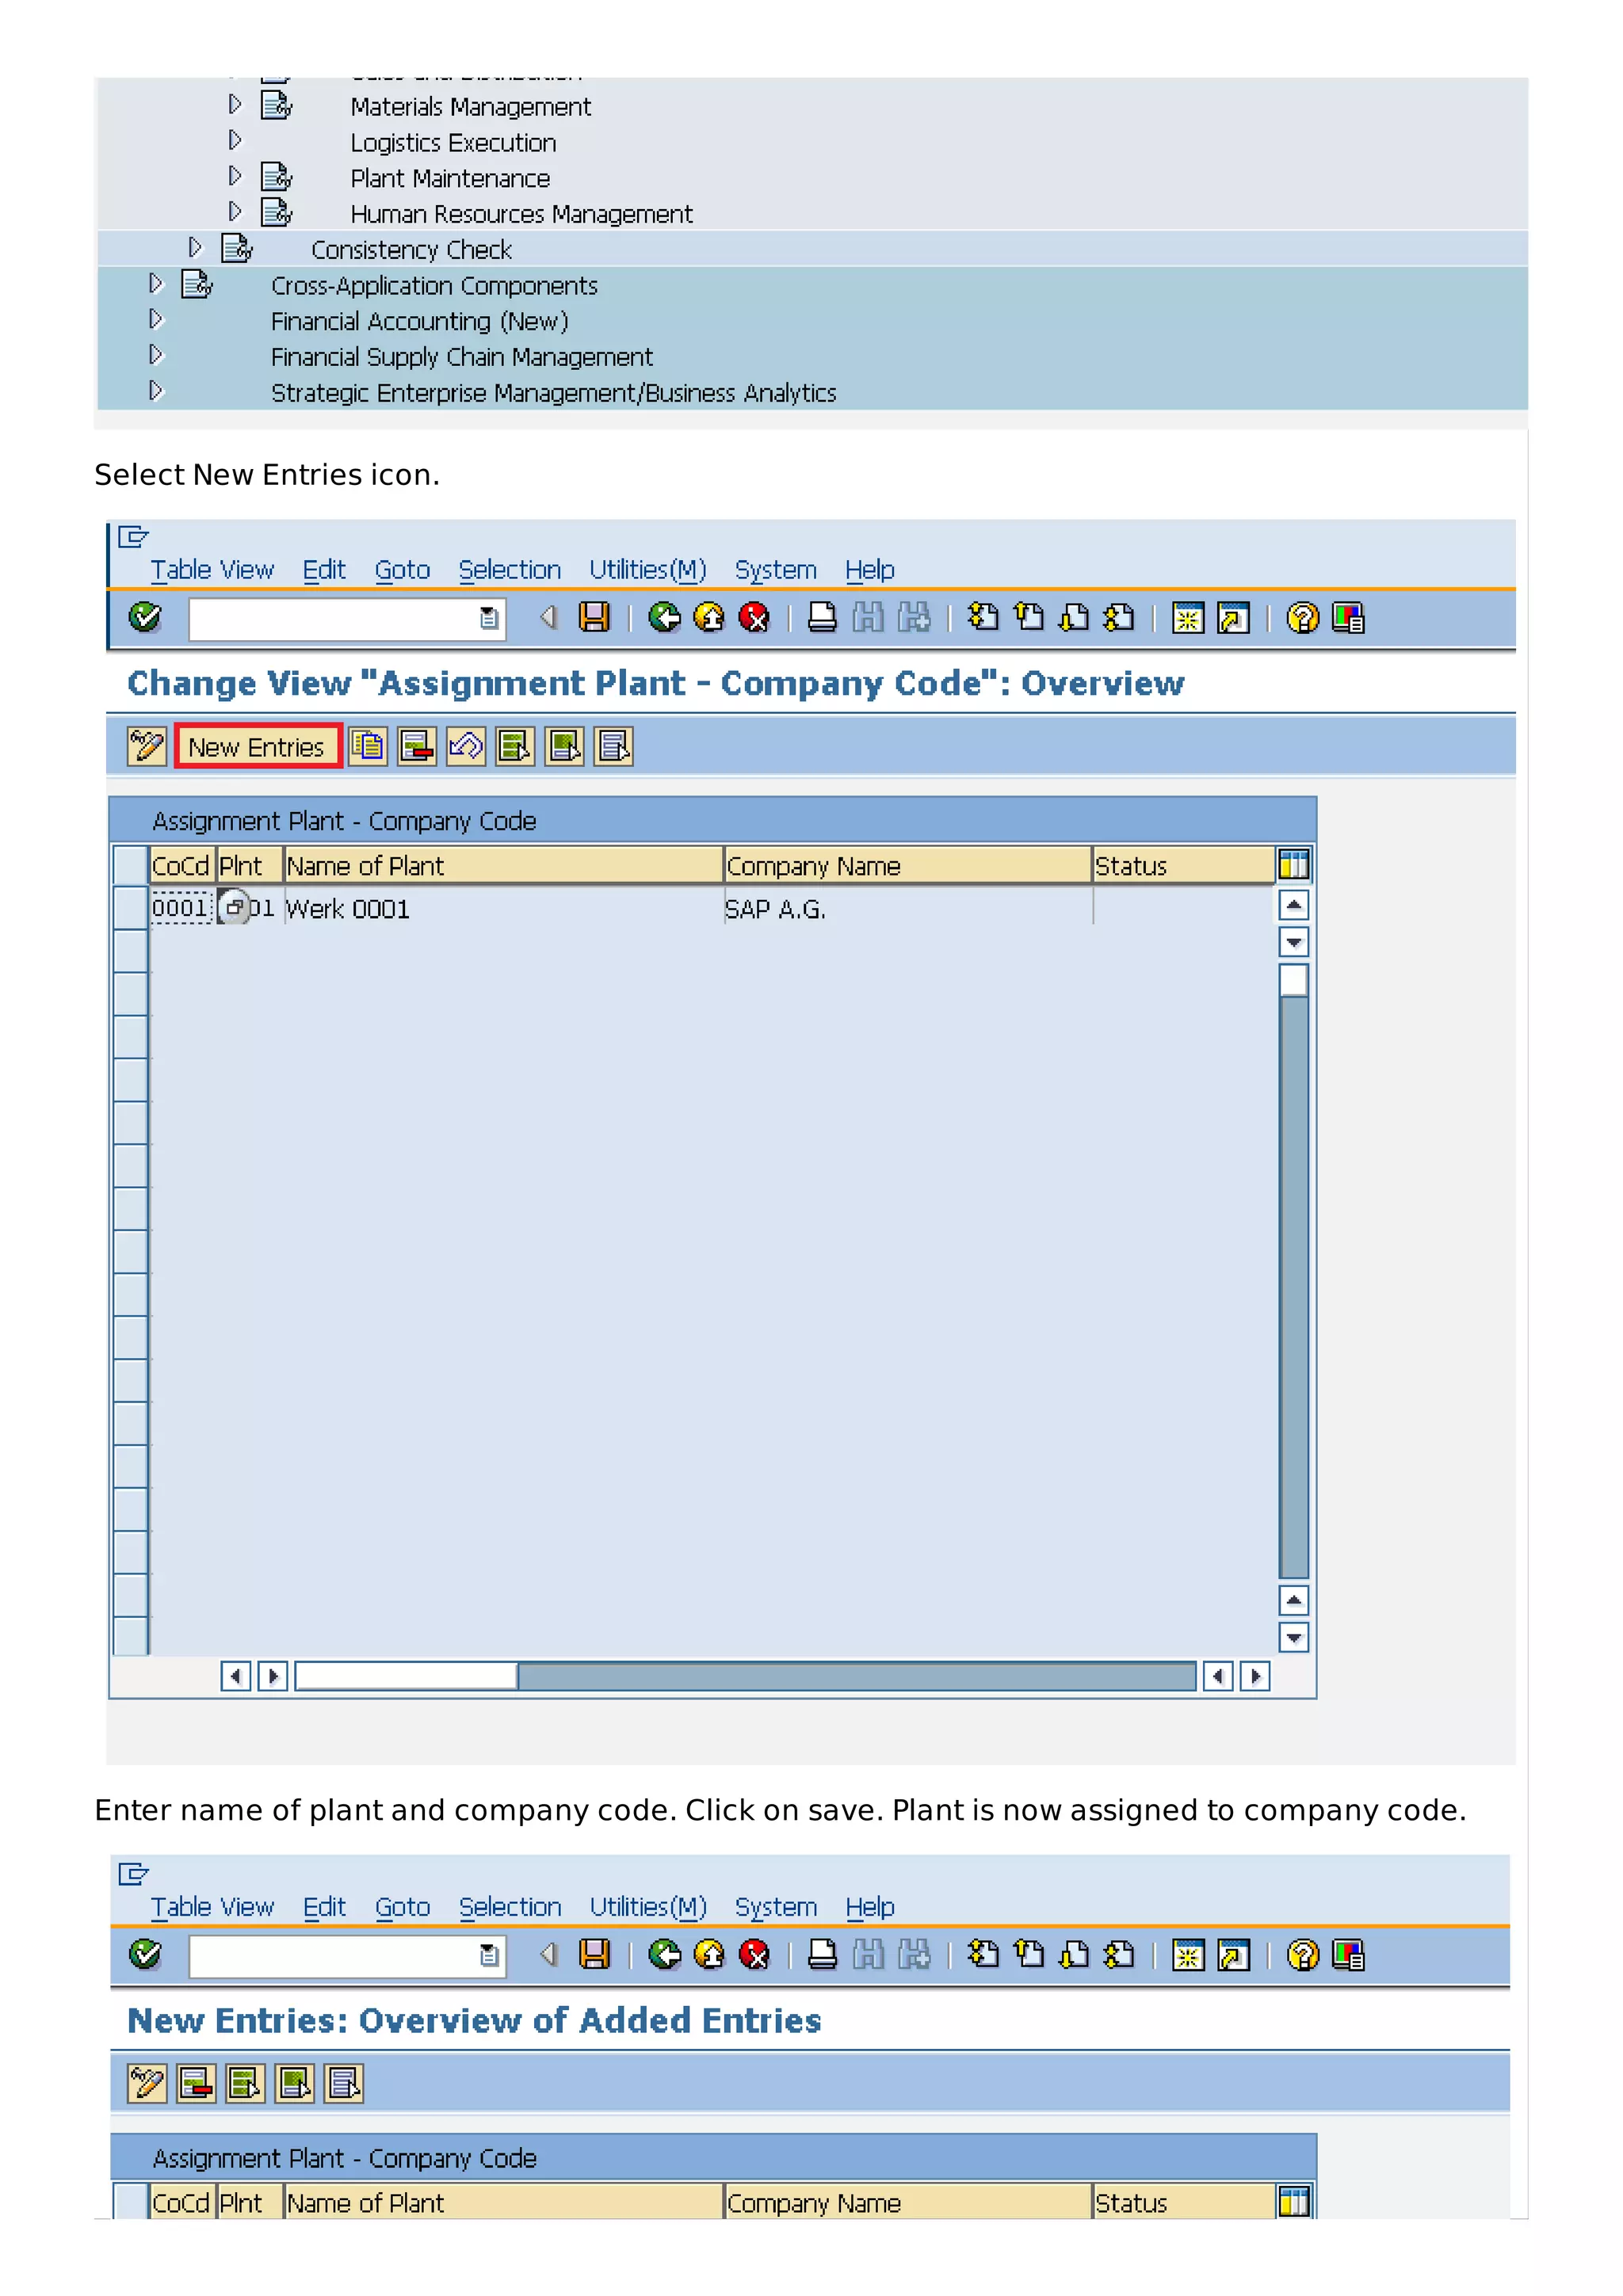The height and width of the screenshot is (2296, 1623).
Task: Expand Financial Accounting (New) tree node
Action: (x=155, y=319)
